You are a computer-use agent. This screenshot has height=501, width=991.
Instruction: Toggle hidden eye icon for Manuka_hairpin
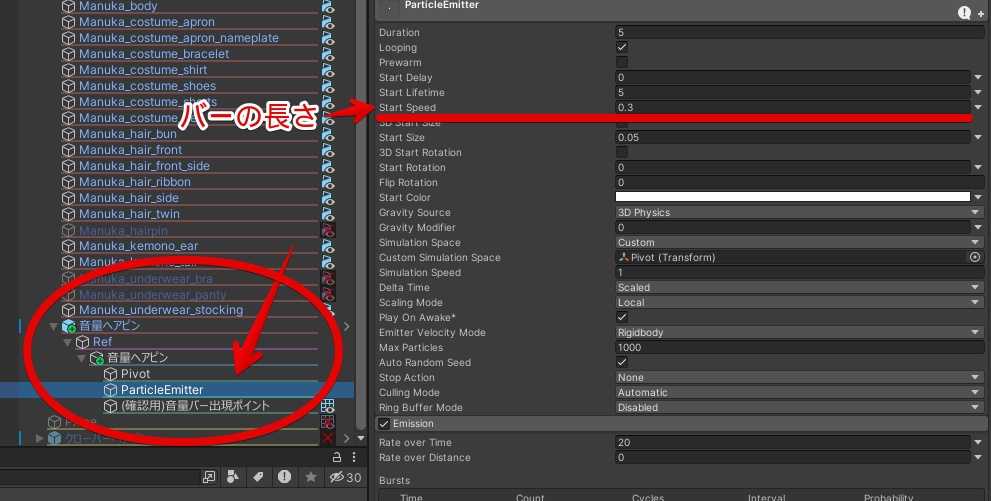(x=327, y=230)
